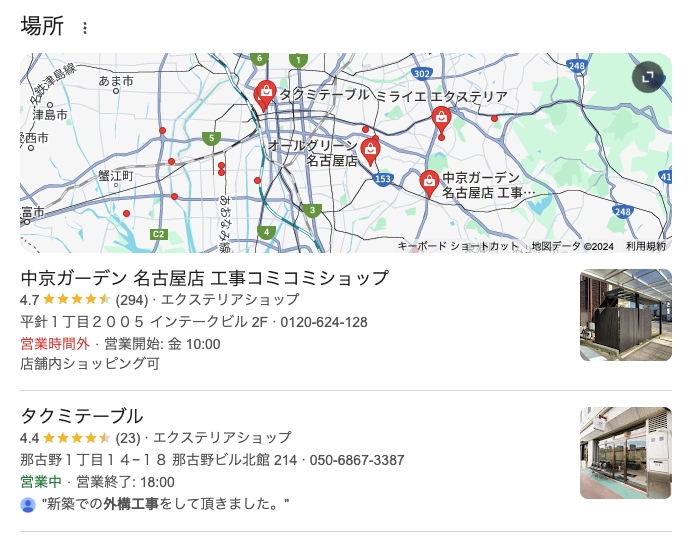
Task: Expand the map with the fullscreen icon
Action: click(647, 77)
